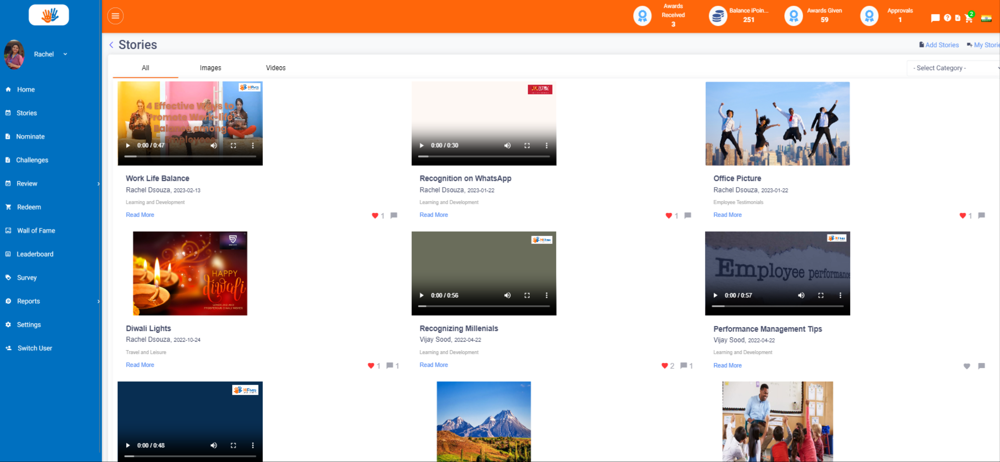Expand the Review sidebar submenu

(98, 184)
